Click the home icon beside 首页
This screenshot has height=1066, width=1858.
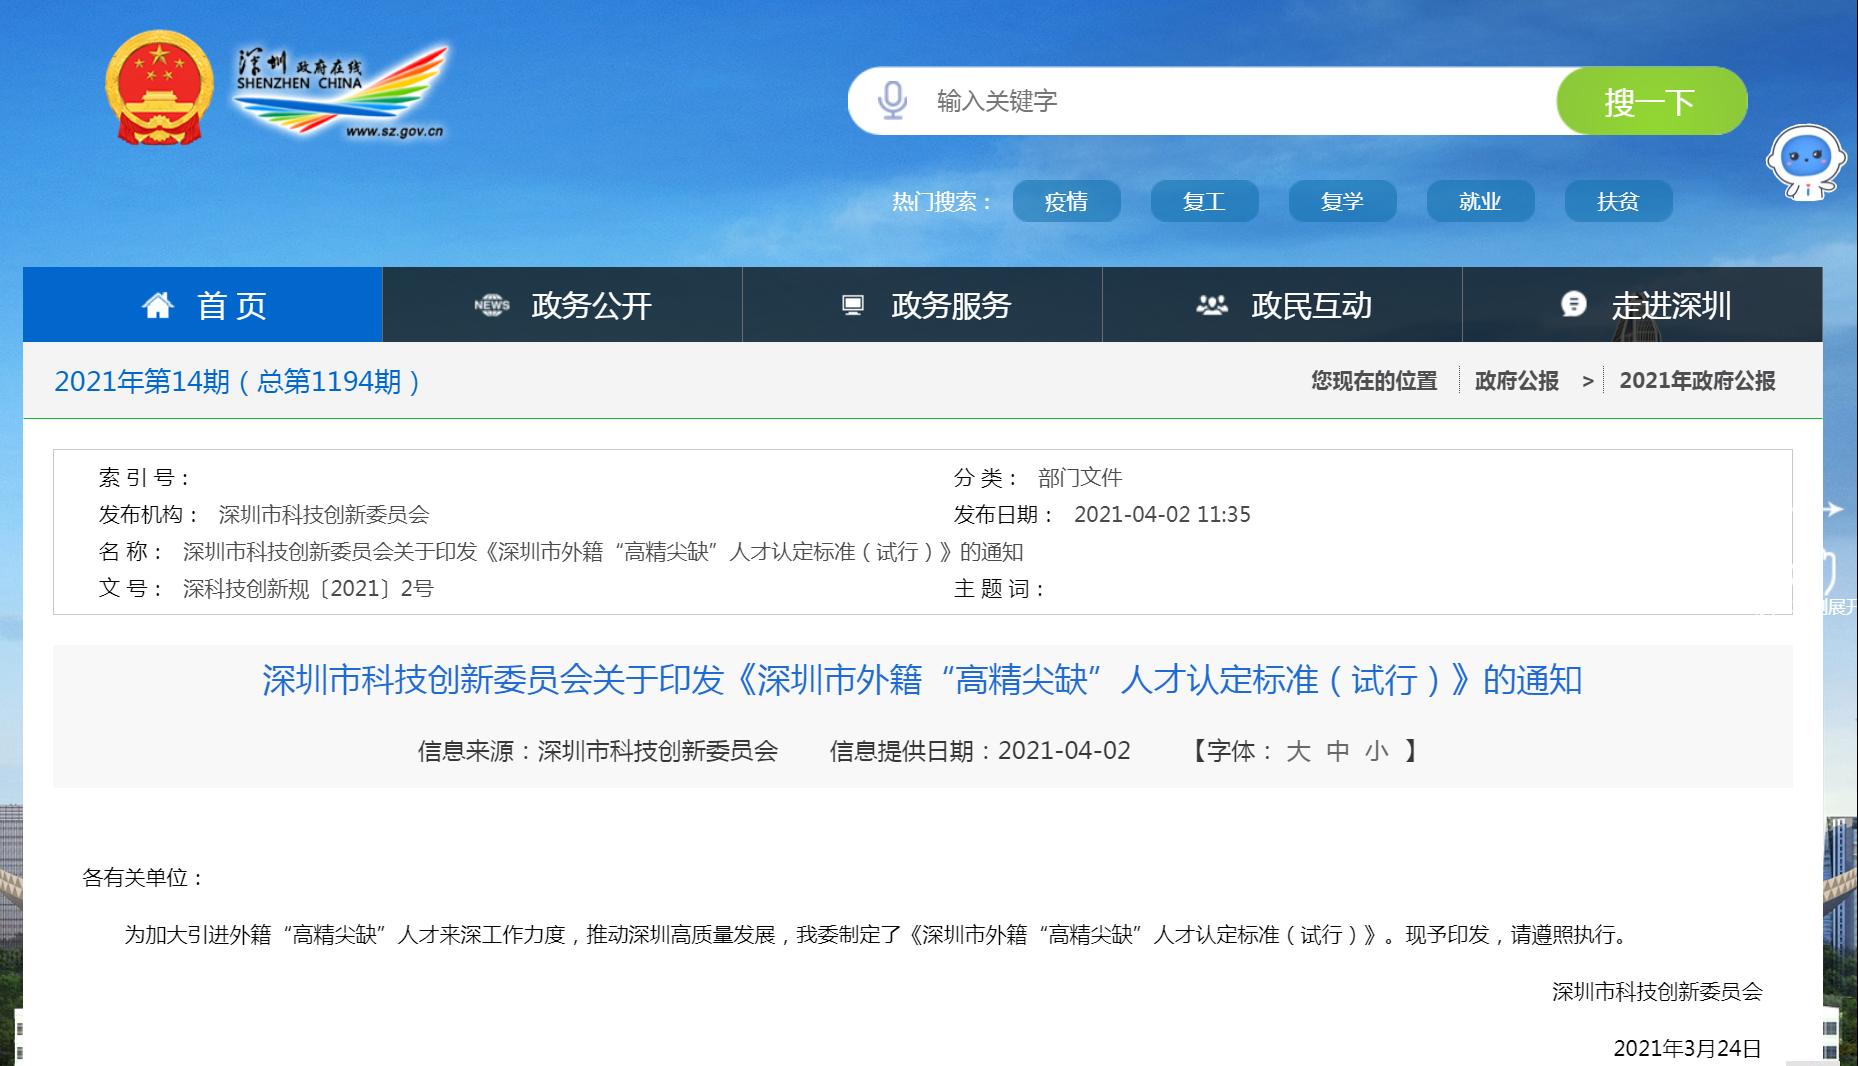(x=158, y=305)
